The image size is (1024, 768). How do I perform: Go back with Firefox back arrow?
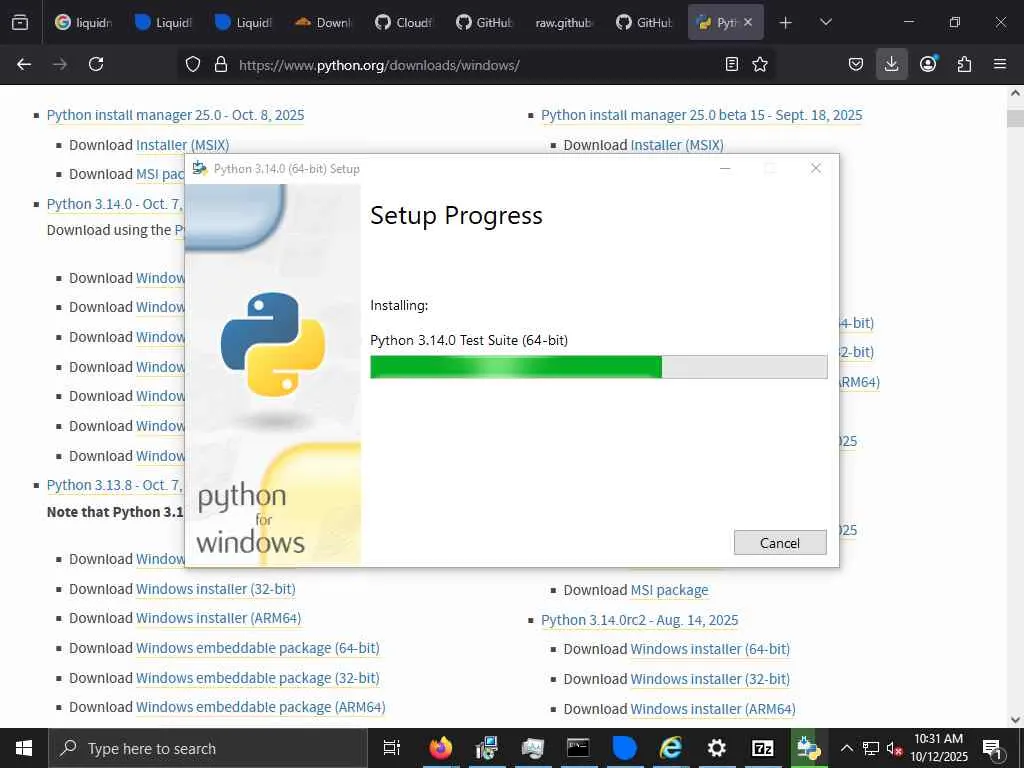24,64
